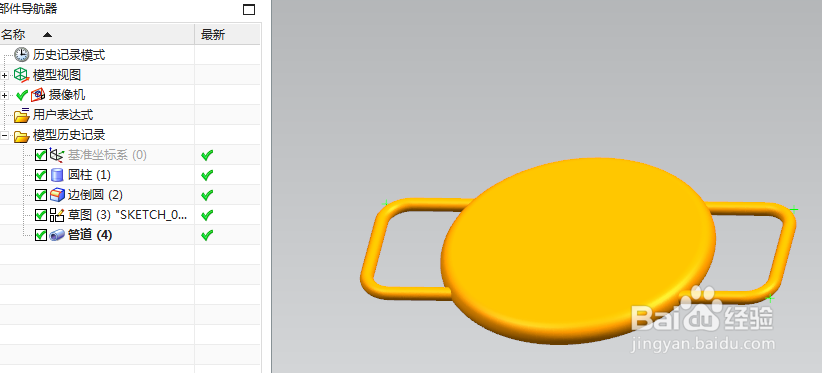Select the 边倒圆 (2) feature
This screenshot has height=373, width=822.
(x=95, y=195)
